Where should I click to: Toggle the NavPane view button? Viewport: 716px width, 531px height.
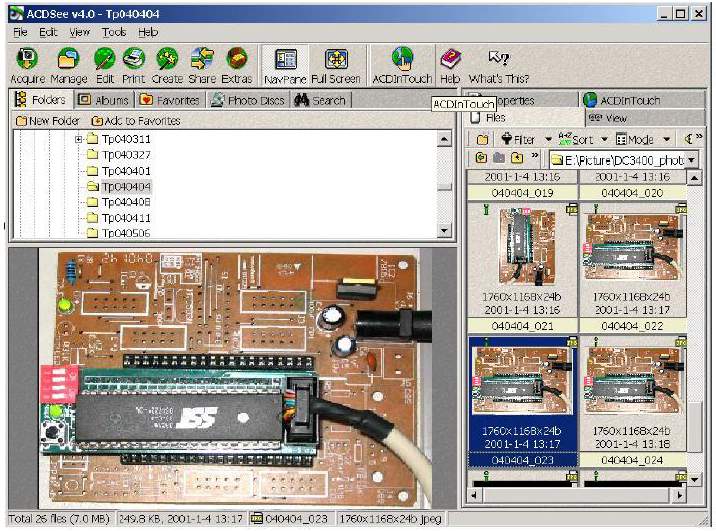tap(286, 62)
